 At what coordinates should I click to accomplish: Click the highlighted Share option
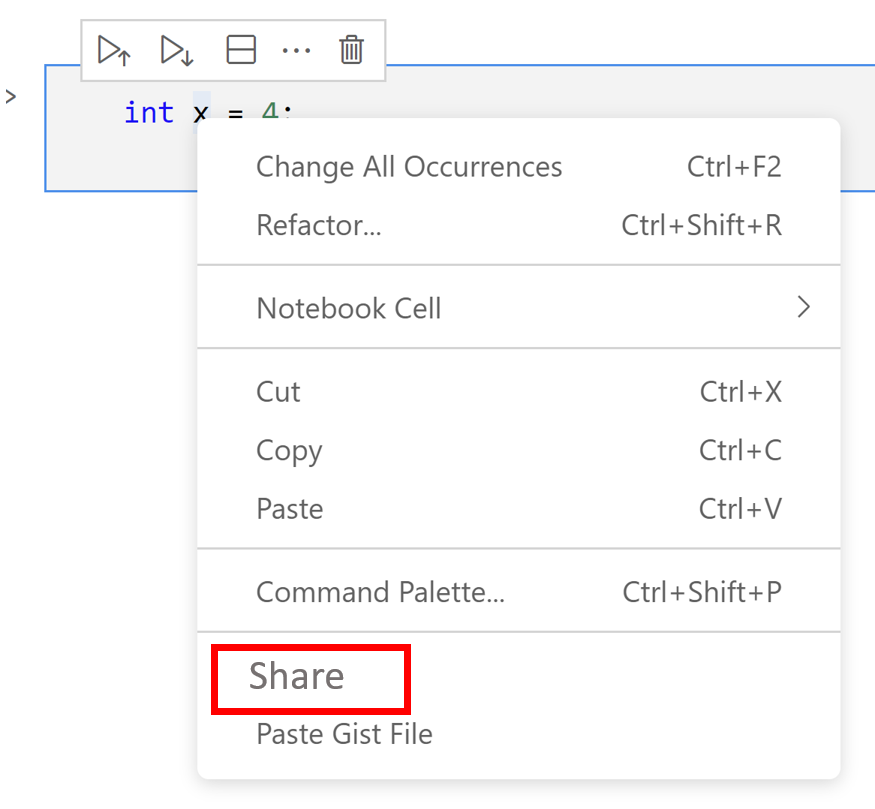click(x=296, y=677)
